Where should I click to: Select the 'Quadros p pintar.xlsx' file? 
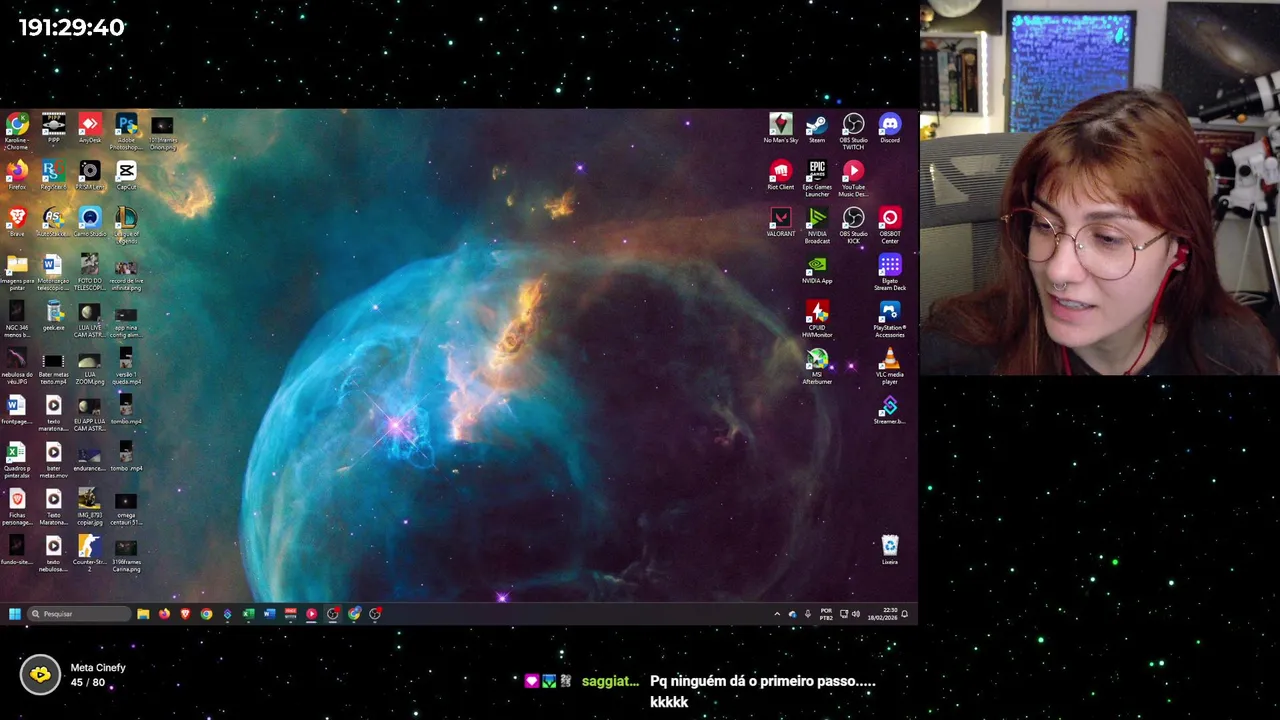pyautogui.click(x=17, y=460)
